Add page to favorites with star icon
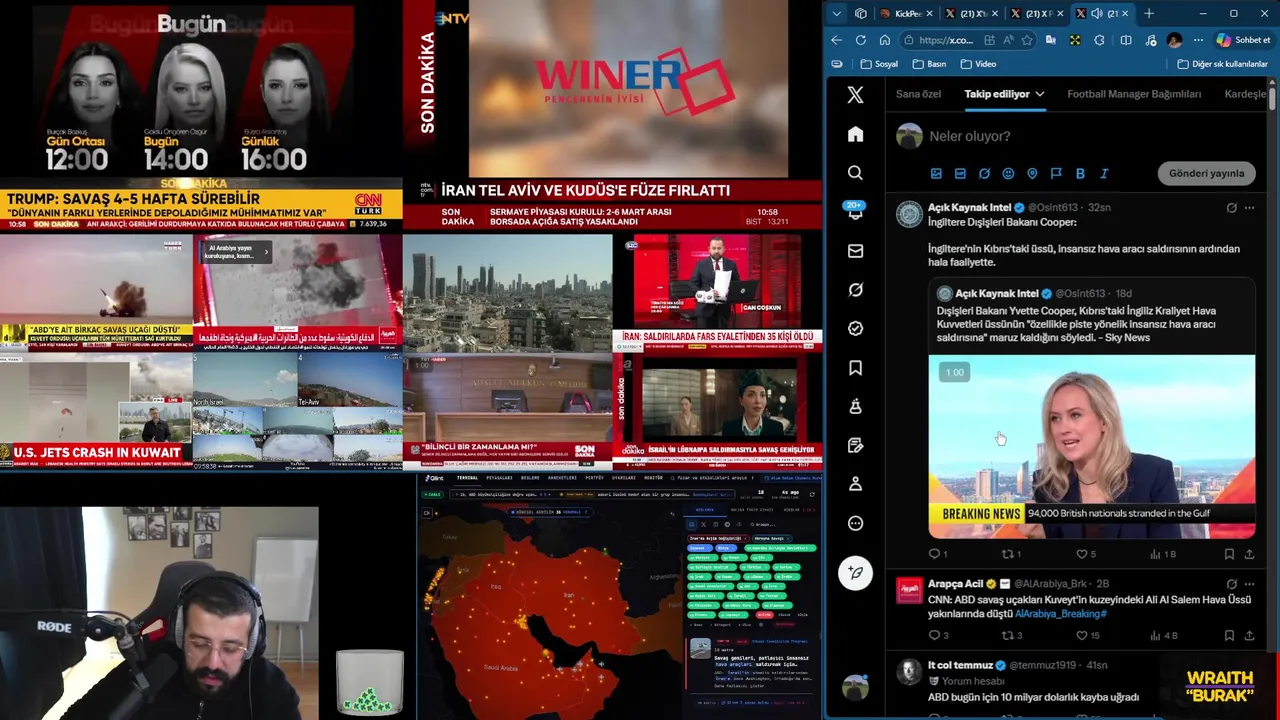The height and width of the screenshot is (720, 1280). click(x=1027, y=40)
